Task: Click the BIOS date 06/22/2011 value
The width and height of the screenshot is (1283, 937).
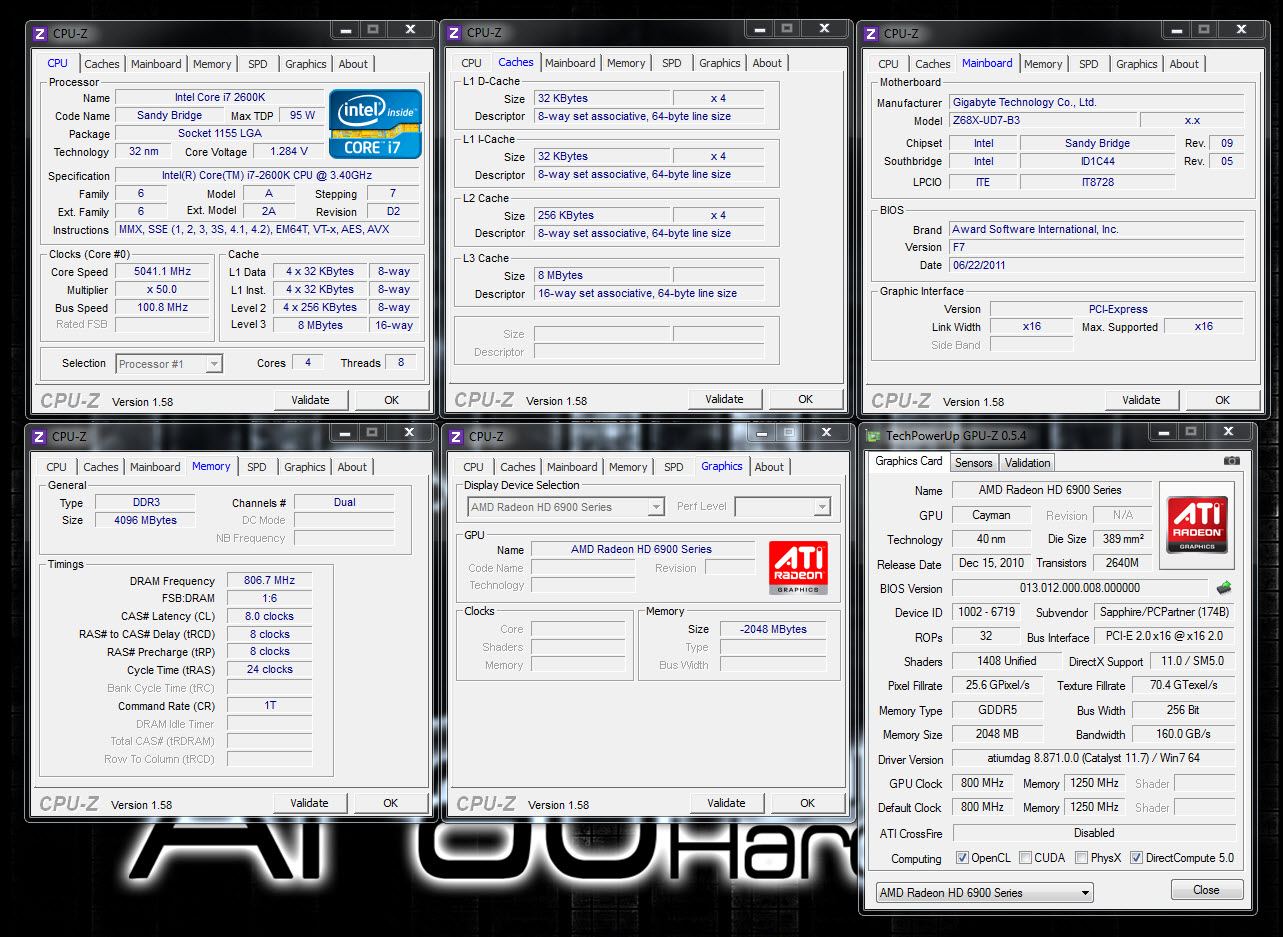Action: (1096, 265)
